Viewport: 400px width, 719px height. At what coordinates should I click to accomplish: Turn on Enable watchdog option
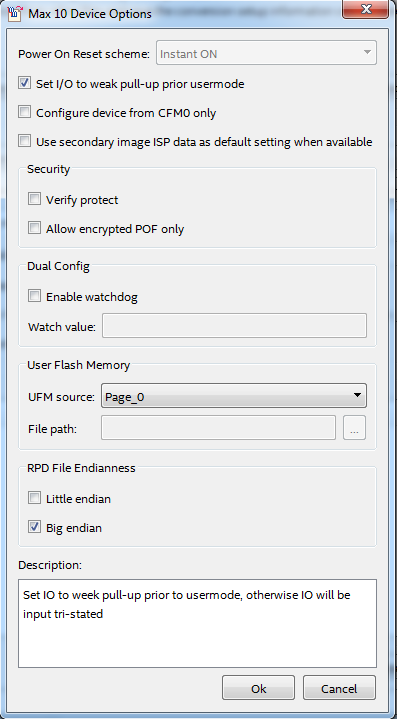tap(34, 296)
